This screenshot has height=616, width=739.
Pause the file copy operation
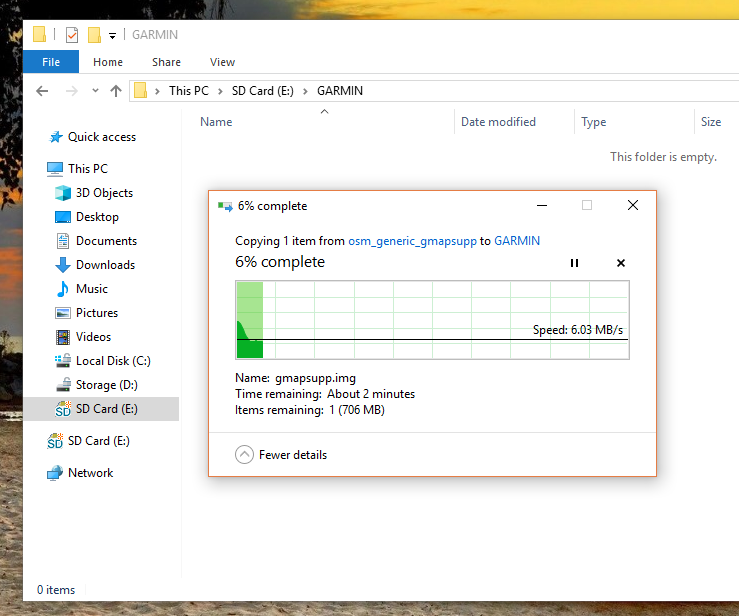[574, 263]
